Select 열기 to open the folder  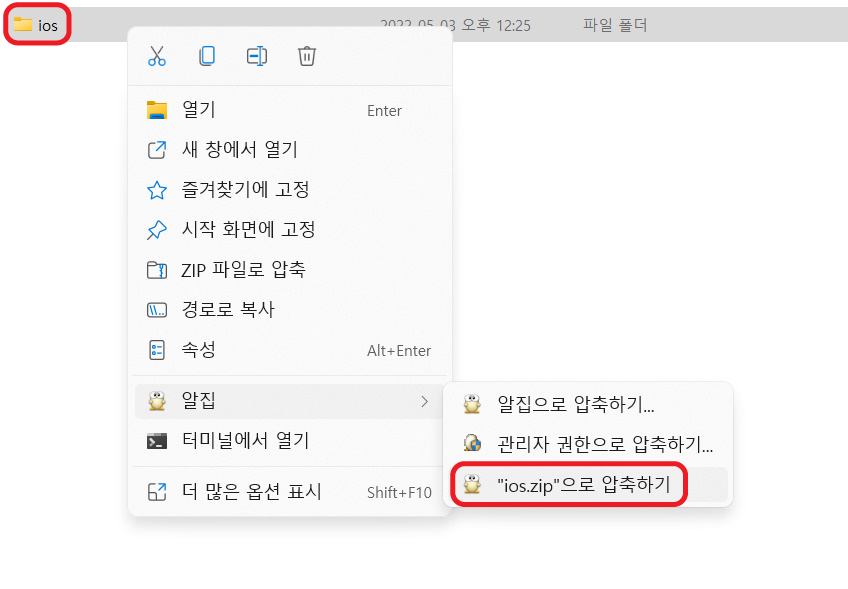(199, 110)
